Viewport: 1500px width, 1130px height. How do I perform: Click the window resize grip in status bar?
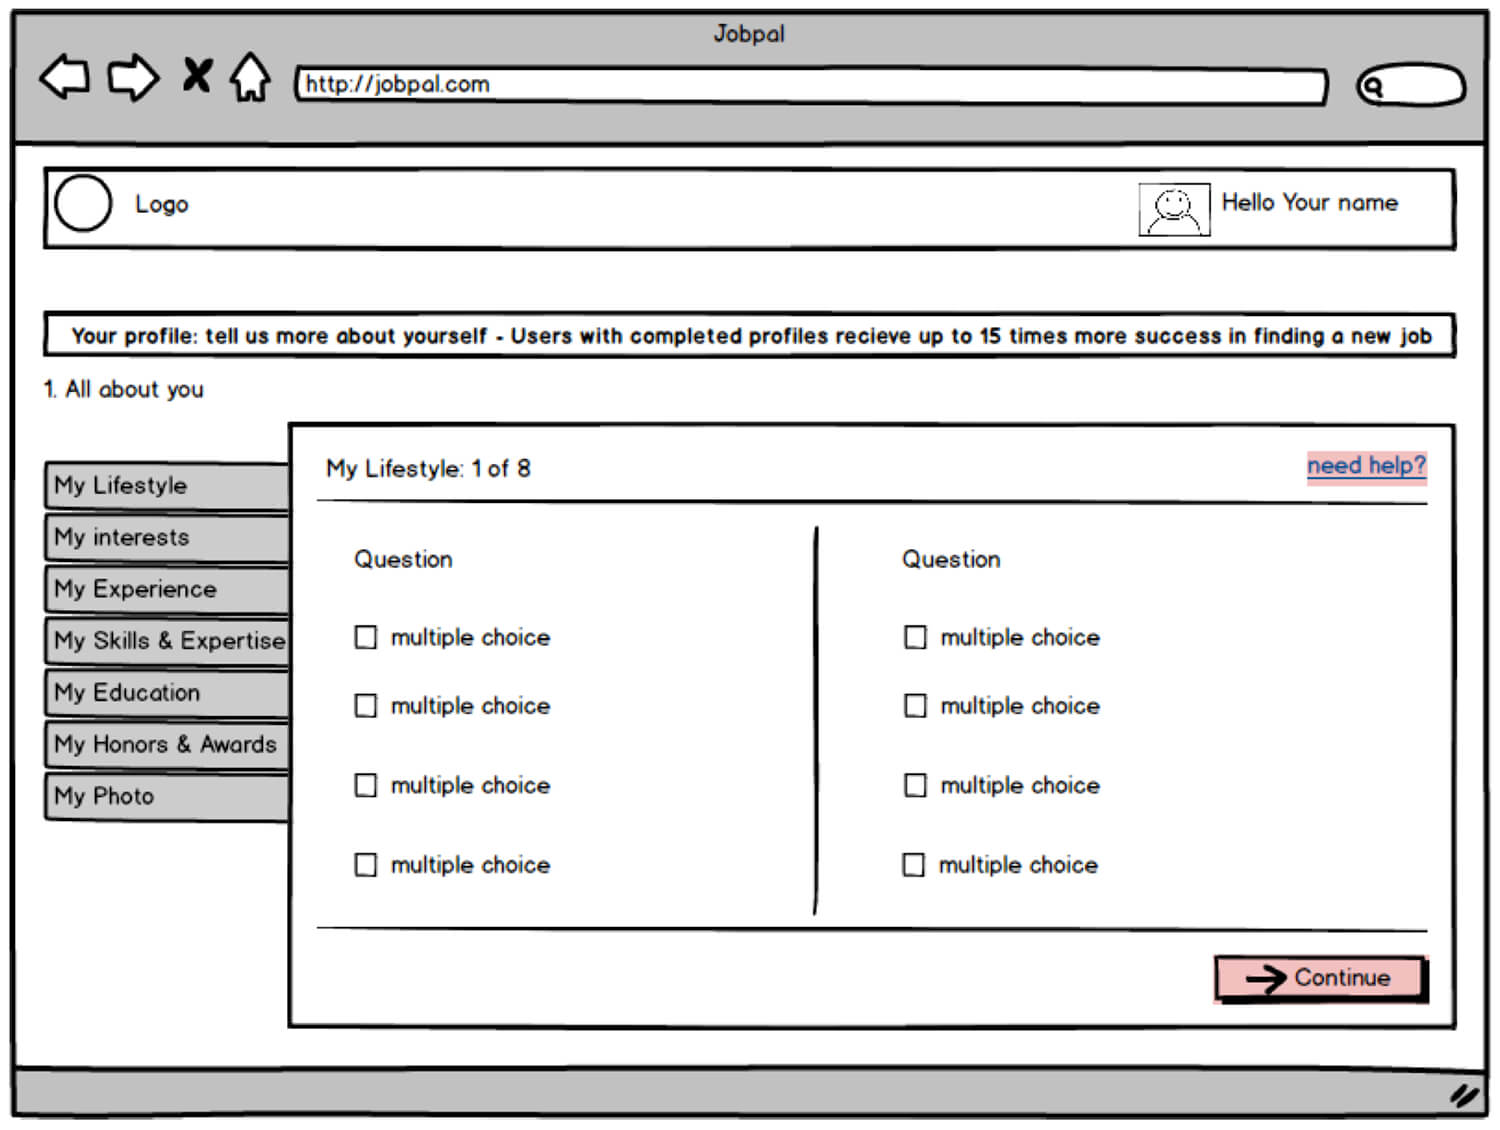pyautogui.click(x=1465, y=1095)
